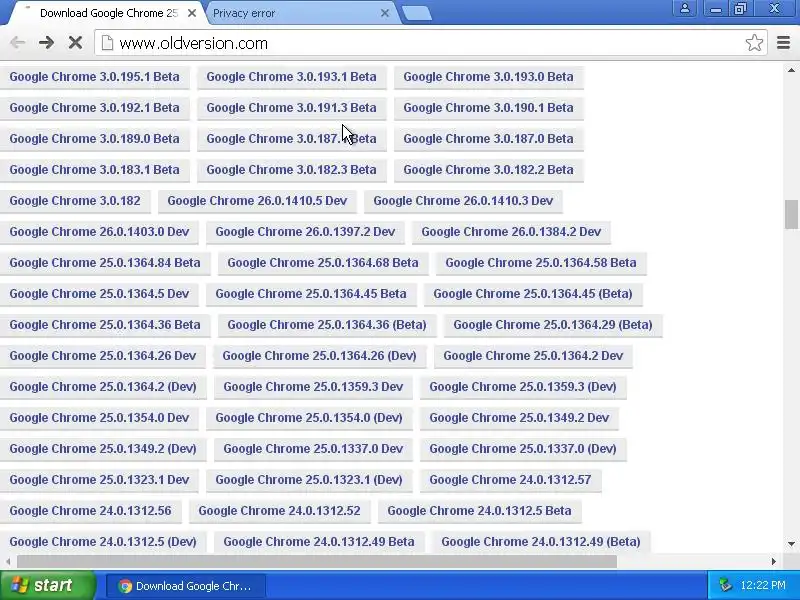This screenshot has height=600, width=800.
Task: Click the browser back arrow
Action: [18, 42]
